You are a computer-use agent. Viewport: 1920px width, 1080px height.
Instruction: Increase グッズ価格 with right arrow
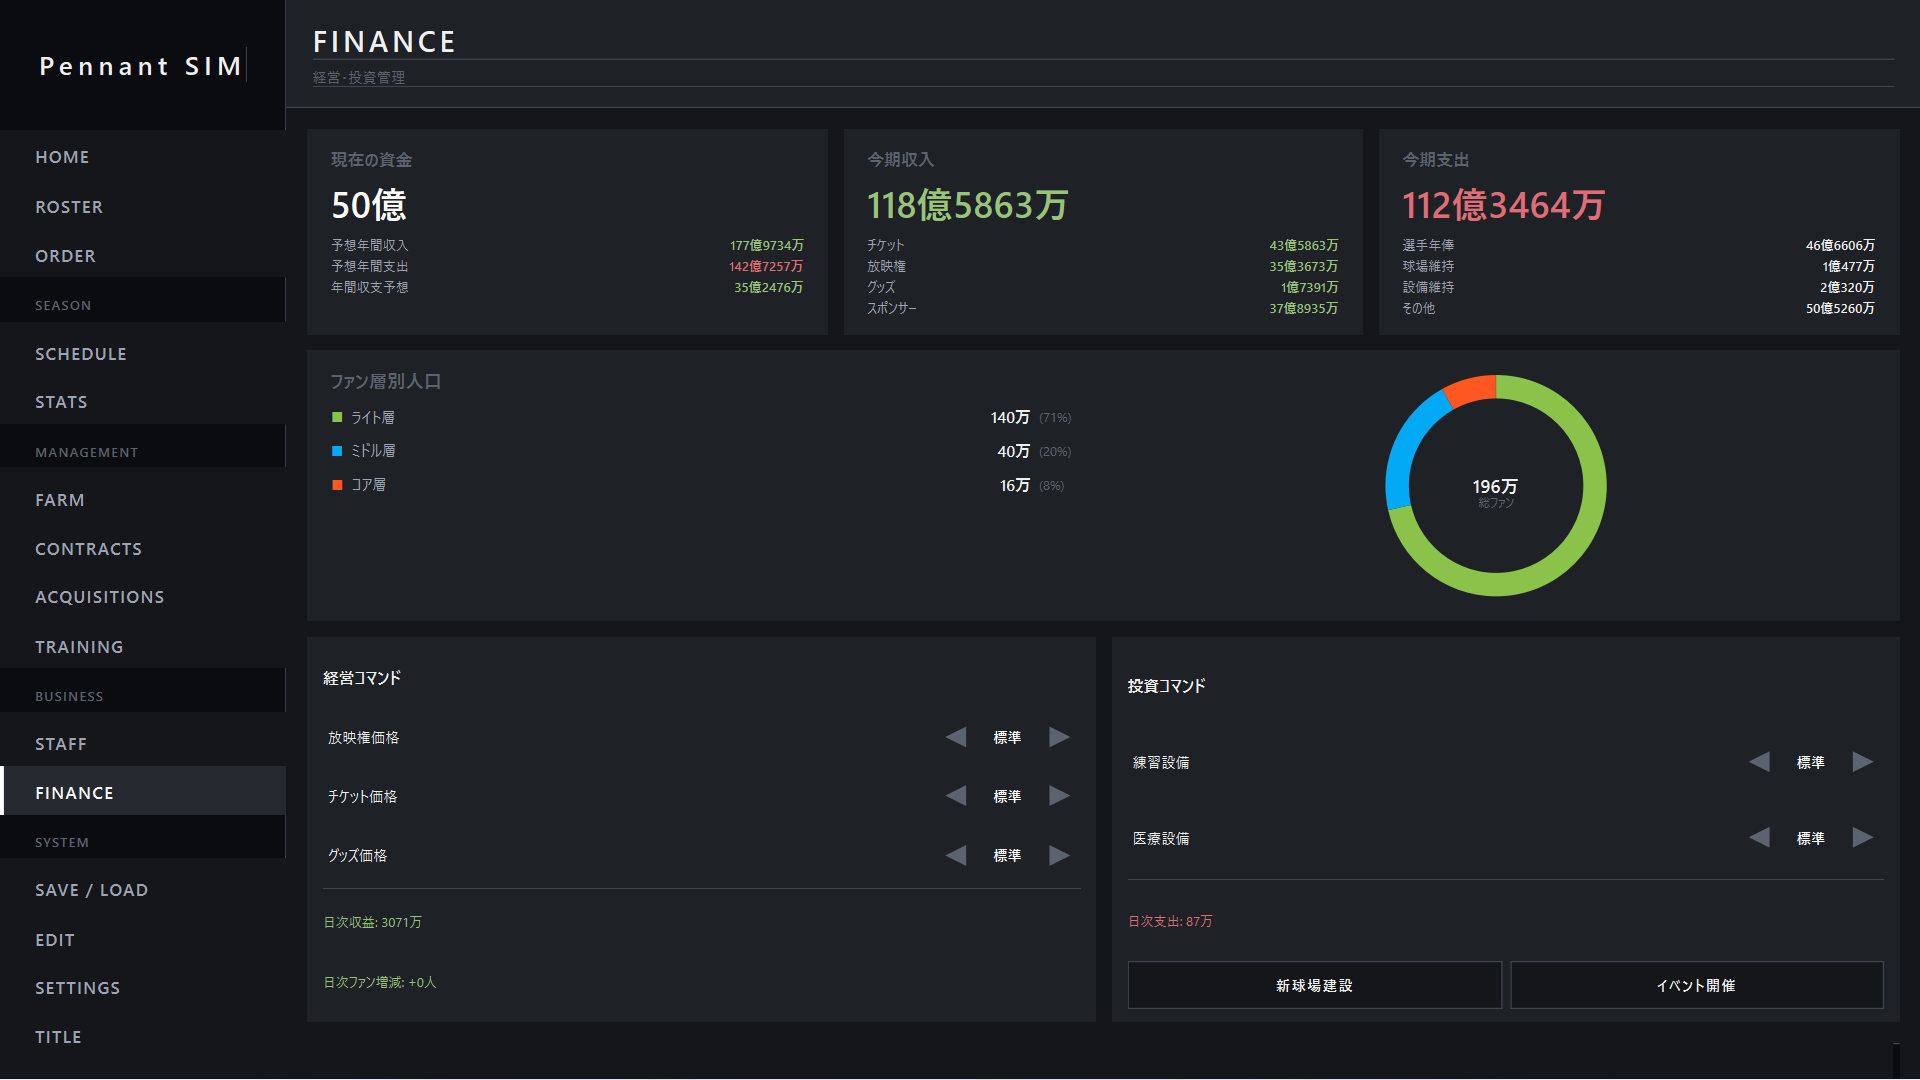tap(1059, 855)
